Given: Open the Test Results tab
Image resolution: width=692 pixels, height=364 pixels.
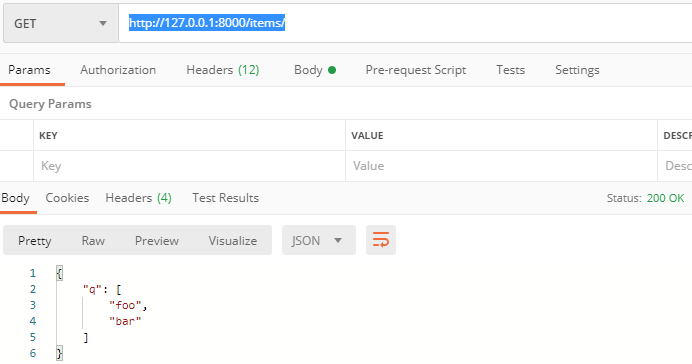Looking at the screenshot, I should (226, 198).
